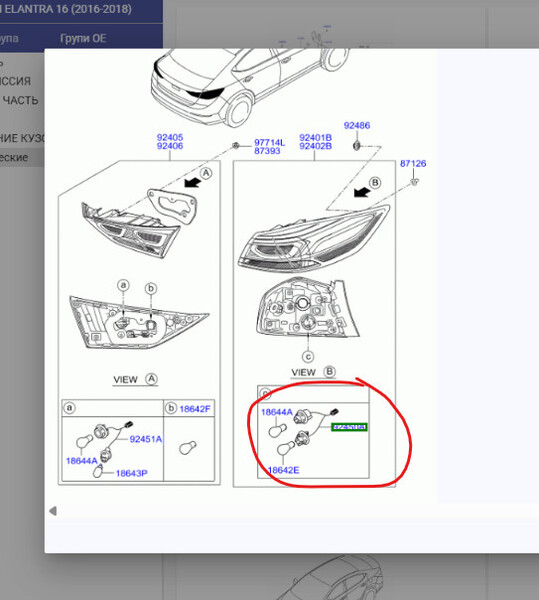Image resolution: width=539 pixels, height=600 pixels.
Task: Click the car overview illustration
Action: point(250,86)
